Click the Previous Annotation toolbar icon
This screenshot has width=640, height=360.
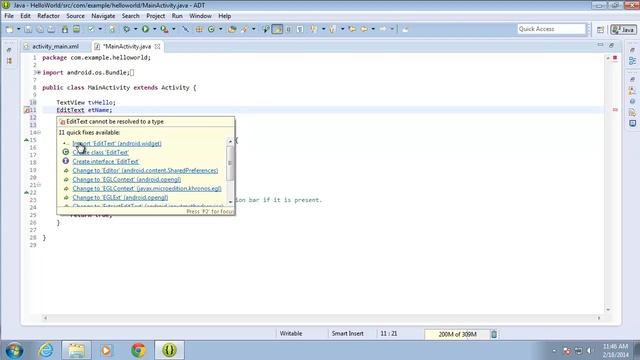333,29
